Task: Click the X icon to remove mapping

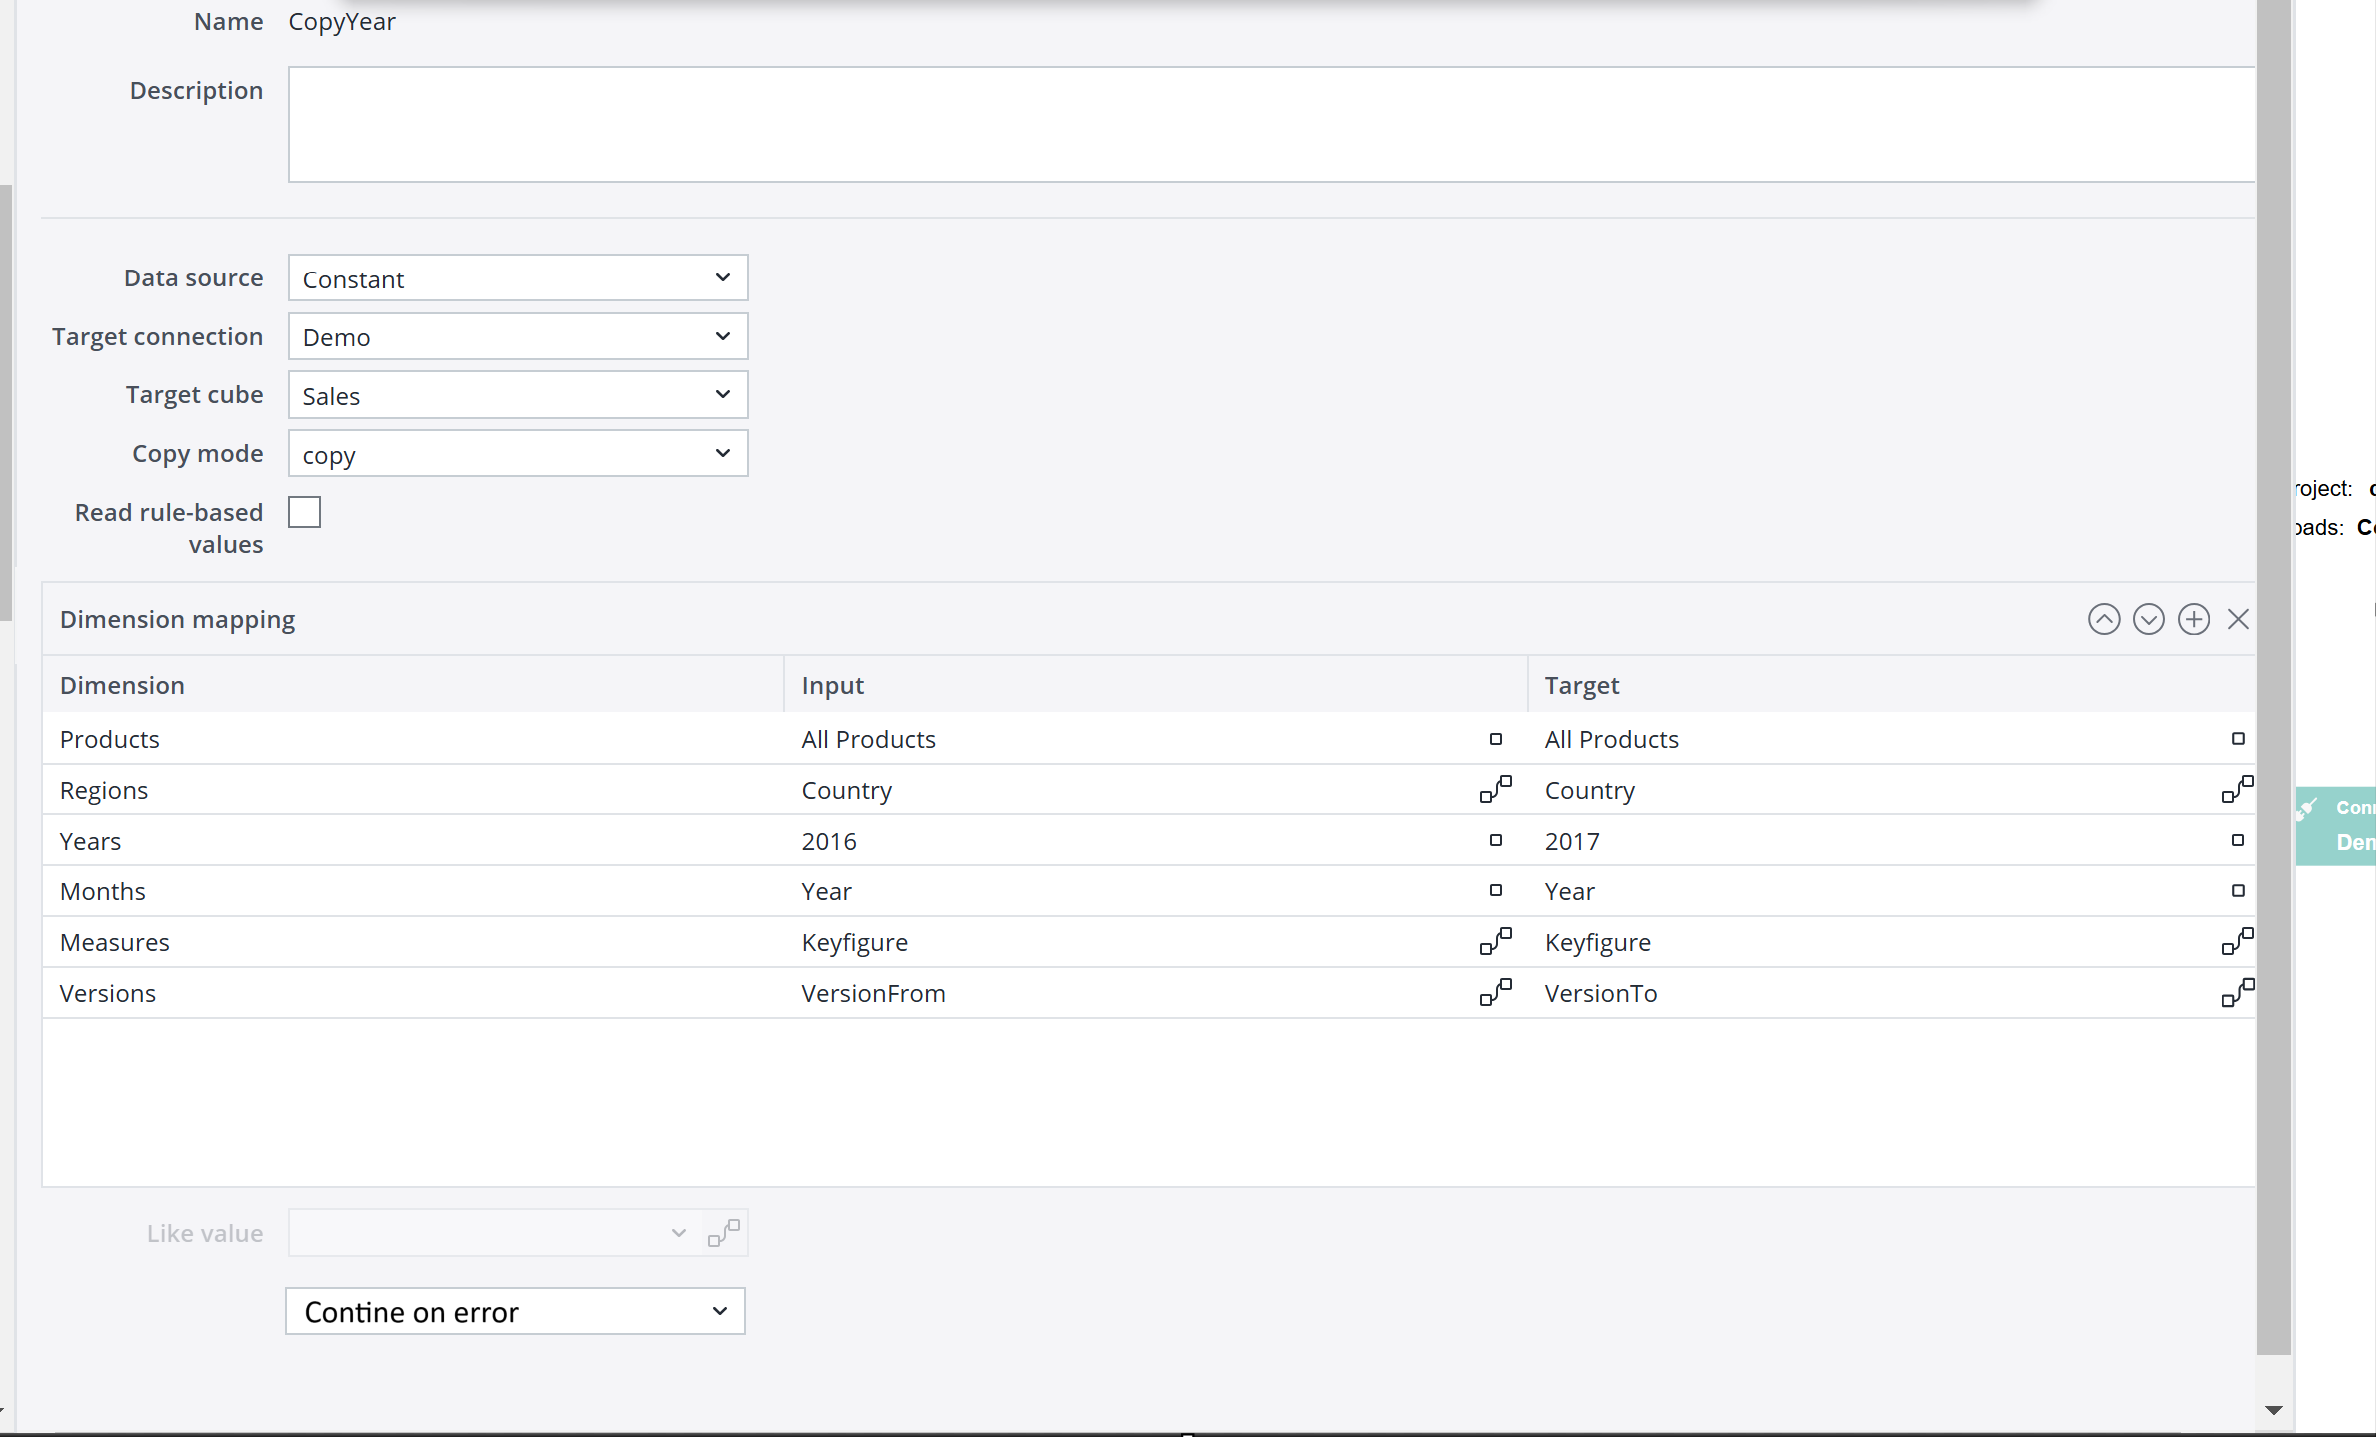Action: coord(2238,619)
